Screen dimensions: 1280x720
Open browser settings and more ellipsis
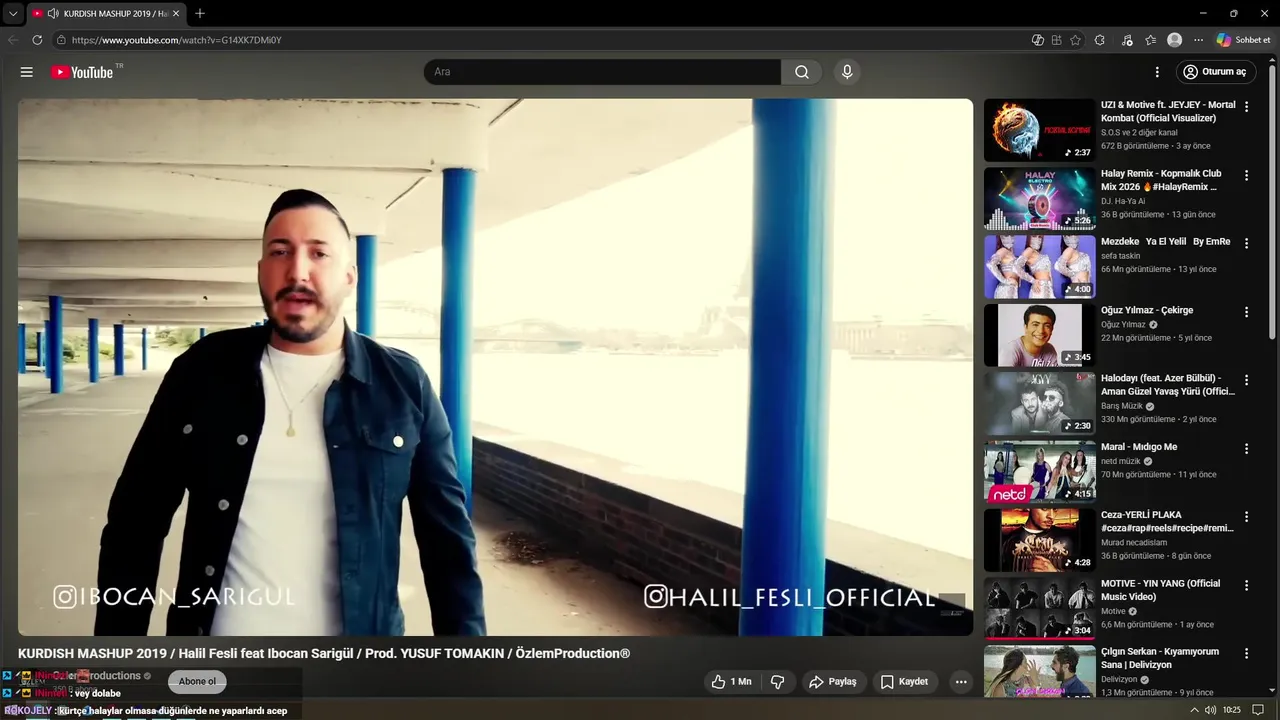click(1199, 40)
